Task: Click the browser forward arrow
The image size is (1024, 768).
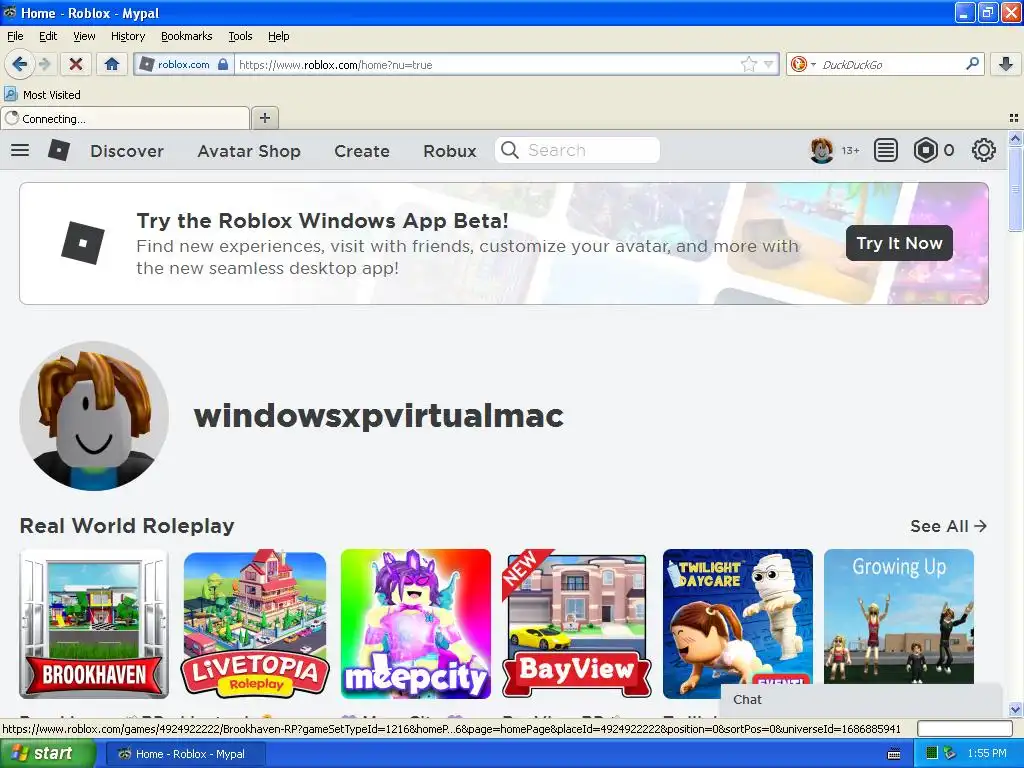Action: click(44, 64)
